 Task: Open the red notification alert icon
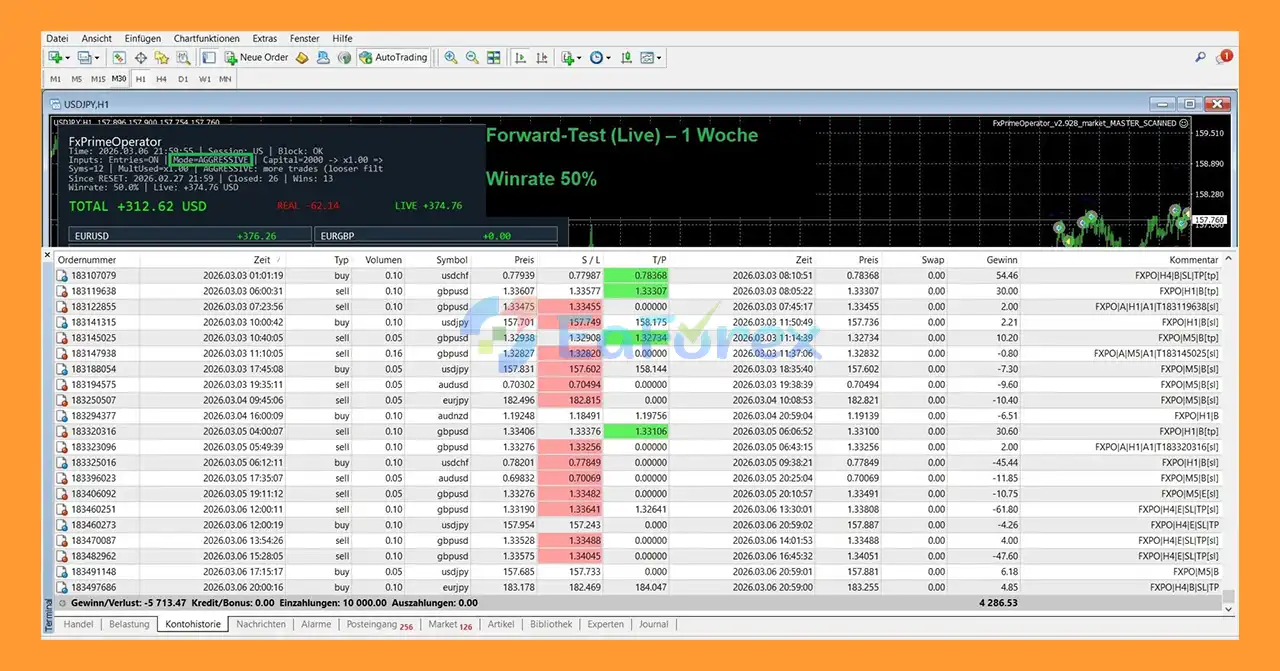coord(1226,57)
